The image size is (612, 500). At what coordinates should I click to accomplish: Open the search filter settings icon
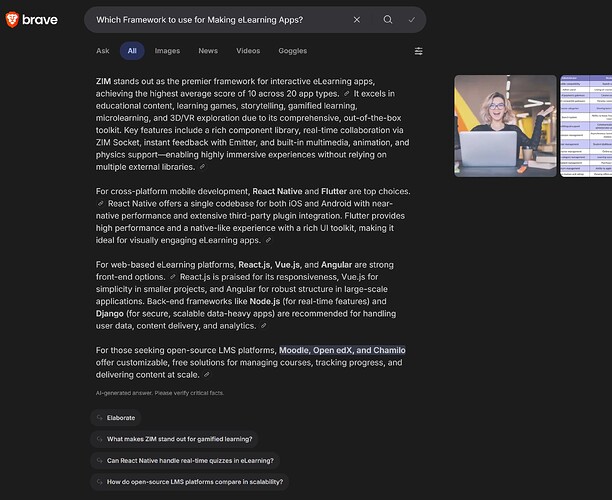point(418,51)
